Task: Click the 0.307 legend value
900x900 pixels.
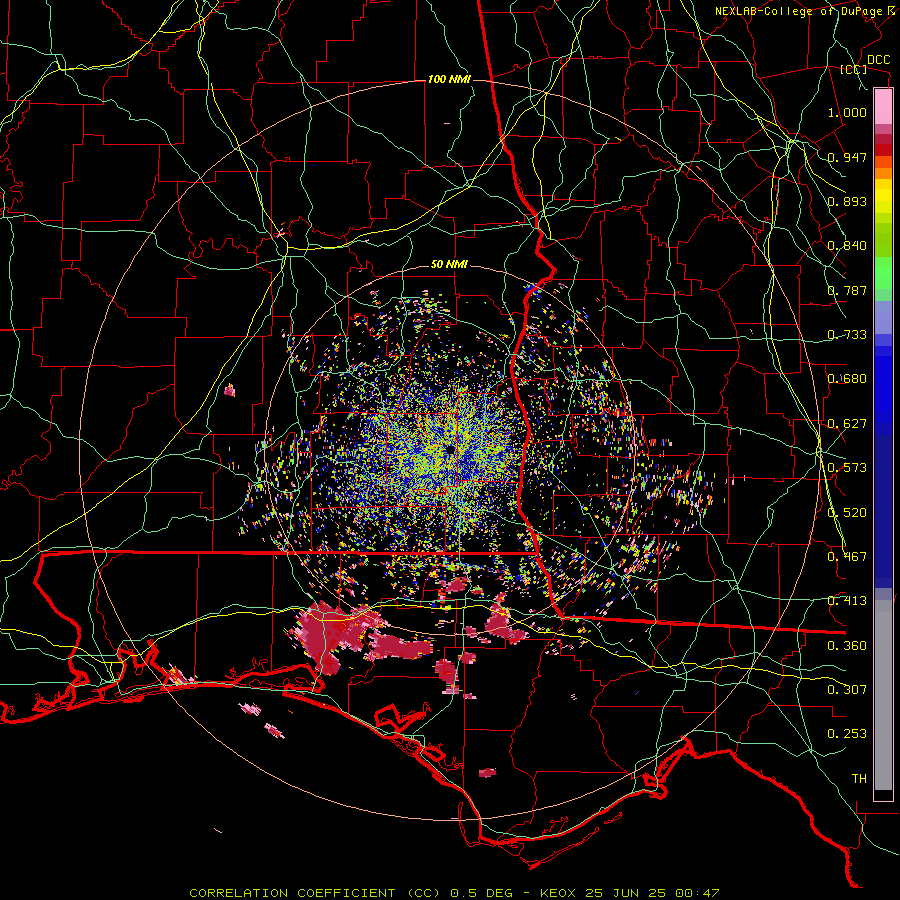Action: (847, 689)
